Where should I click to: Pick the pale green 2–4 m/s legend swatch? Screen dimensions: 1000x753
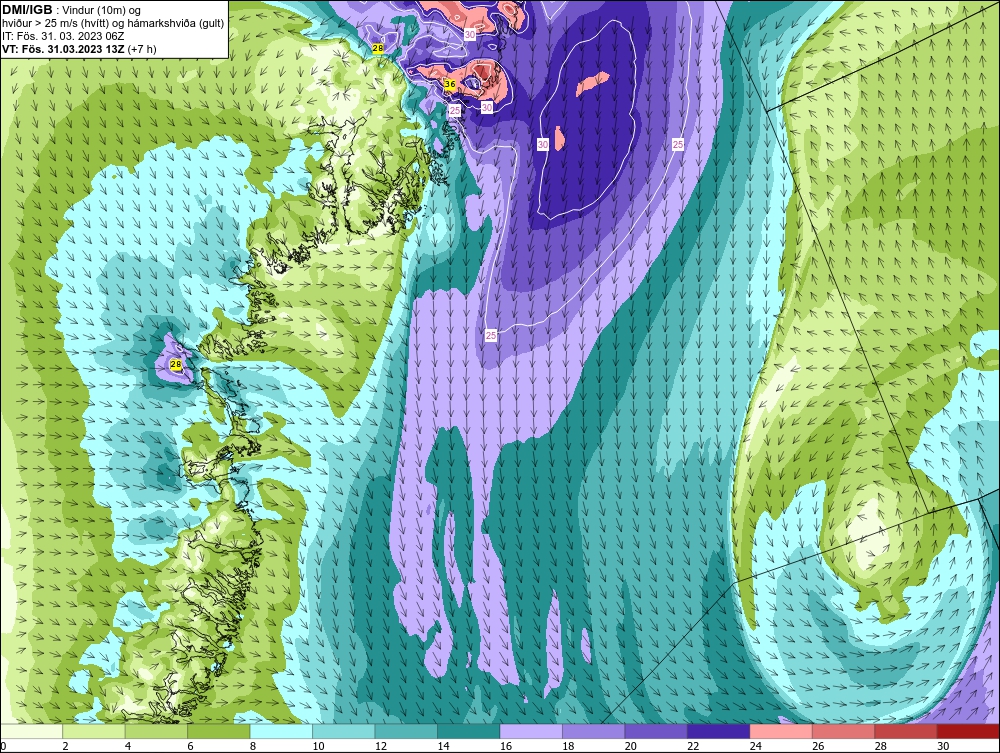coord(94,731)
